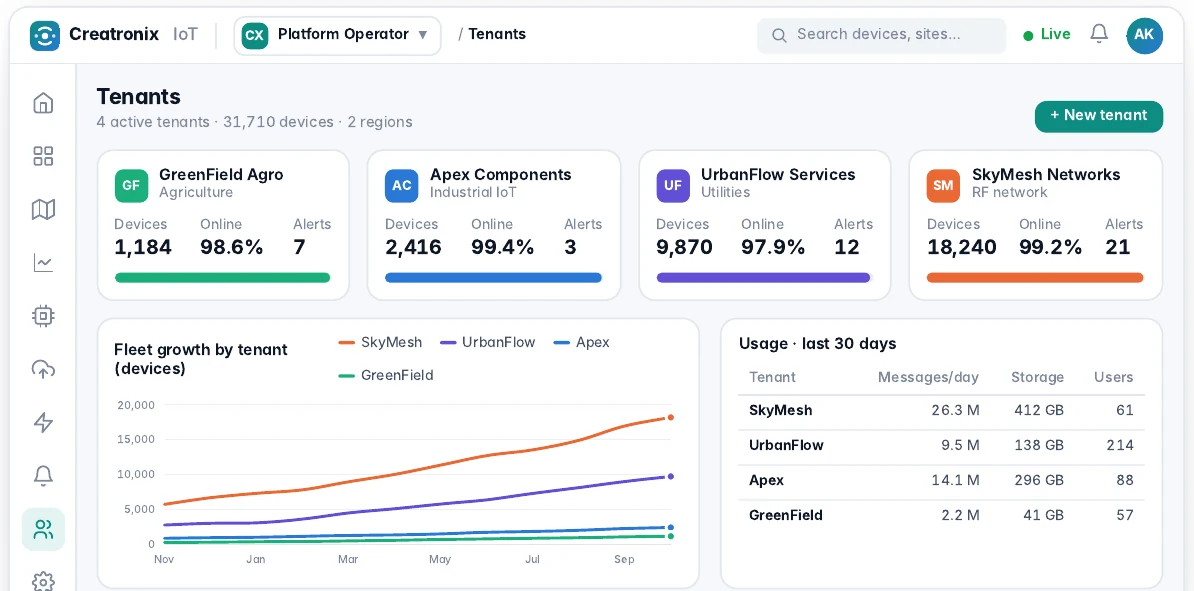Click the 18,240 devices count
The width and height of the screenshot is (1194, 591).
pyautogui.click(x=962, y=248)
